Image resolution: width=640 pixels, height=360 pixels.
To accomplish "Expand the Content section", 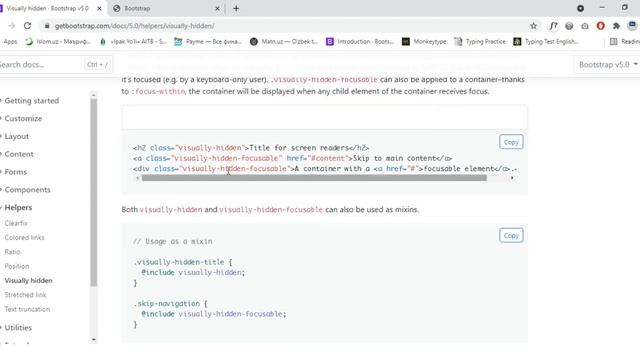I will tap(18, 154).
